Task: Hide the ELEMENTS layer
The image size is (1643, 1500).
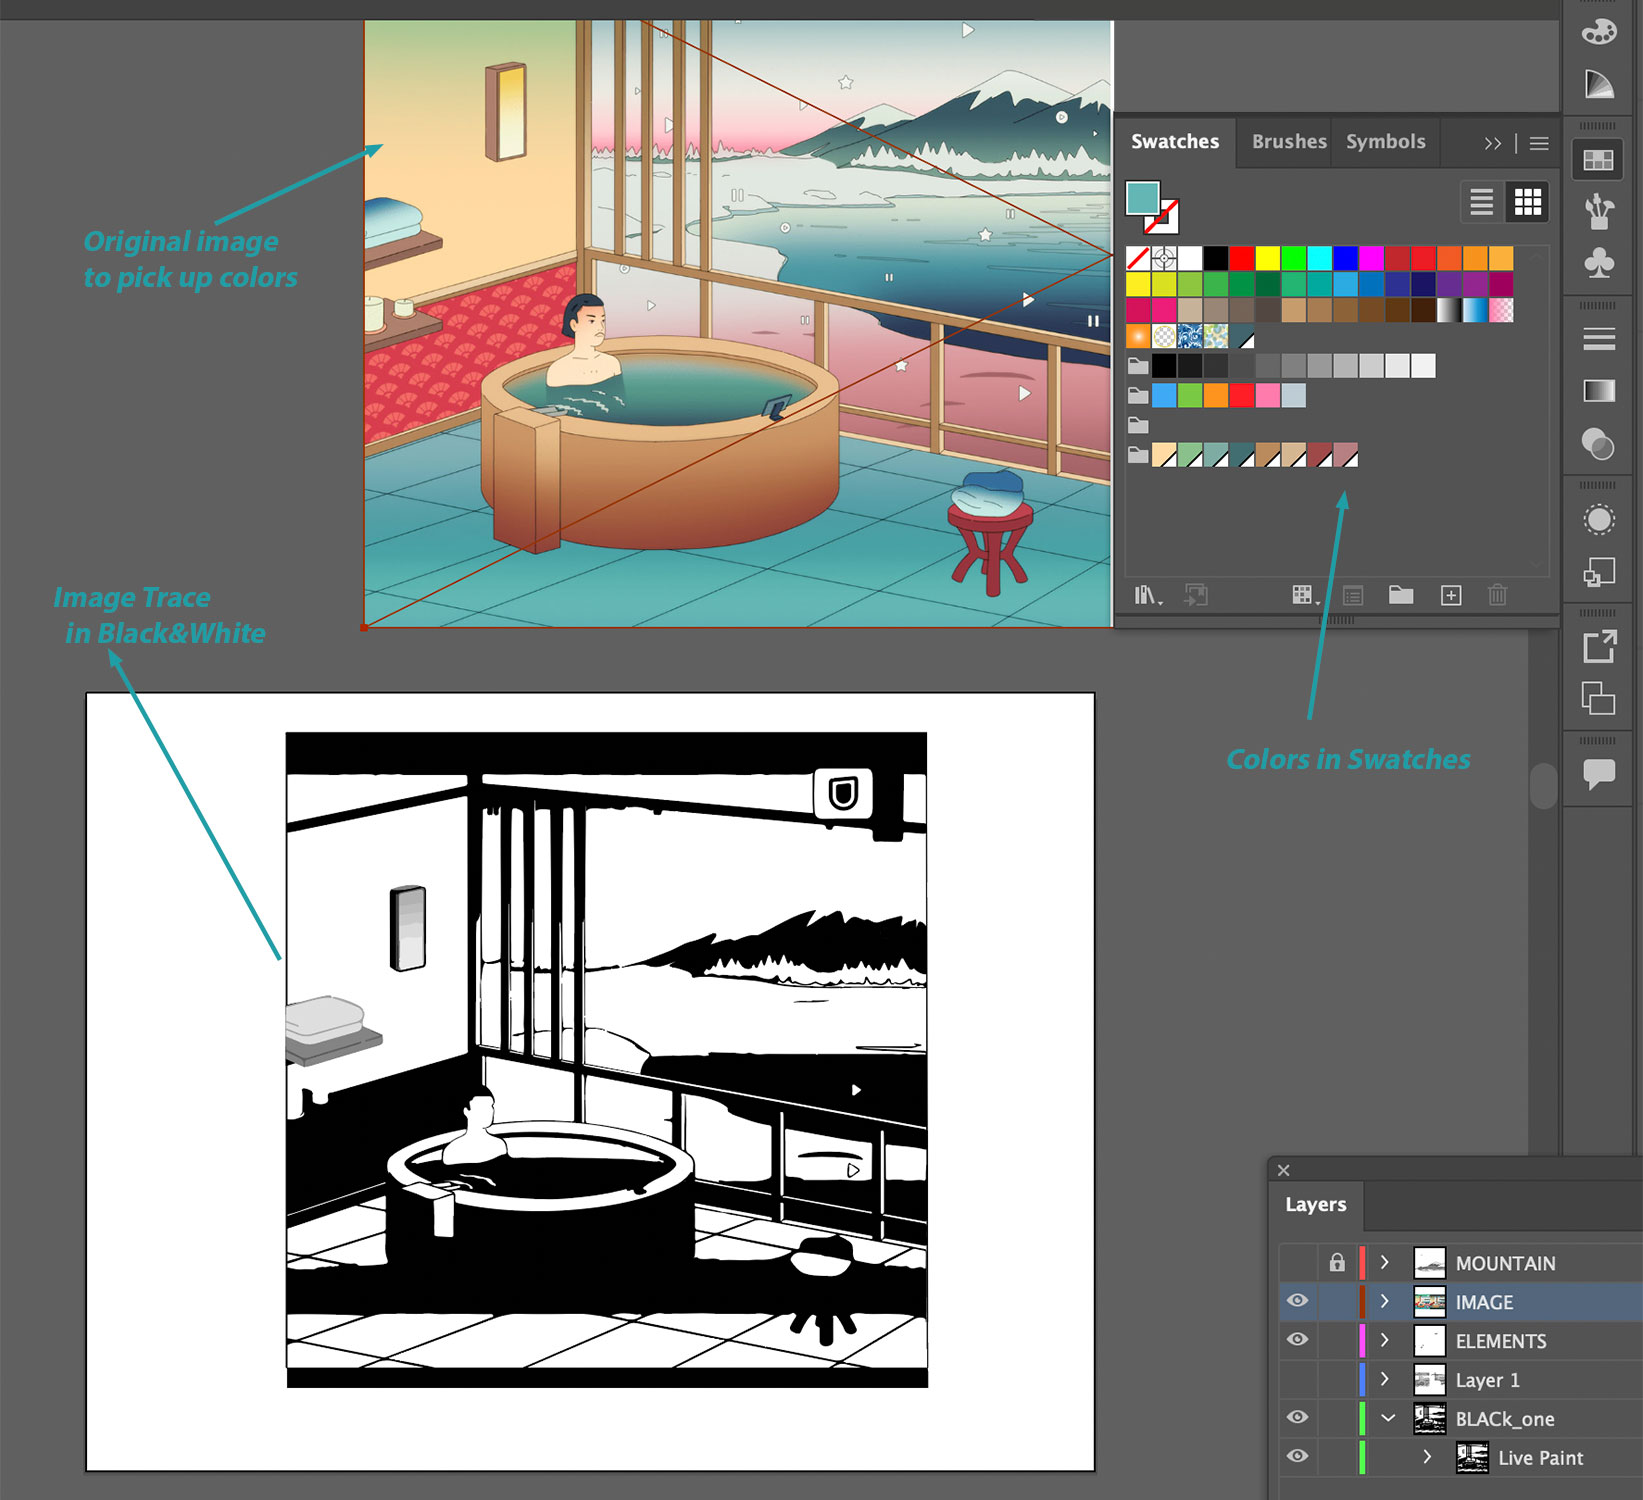Action: coord(1297,1340)
